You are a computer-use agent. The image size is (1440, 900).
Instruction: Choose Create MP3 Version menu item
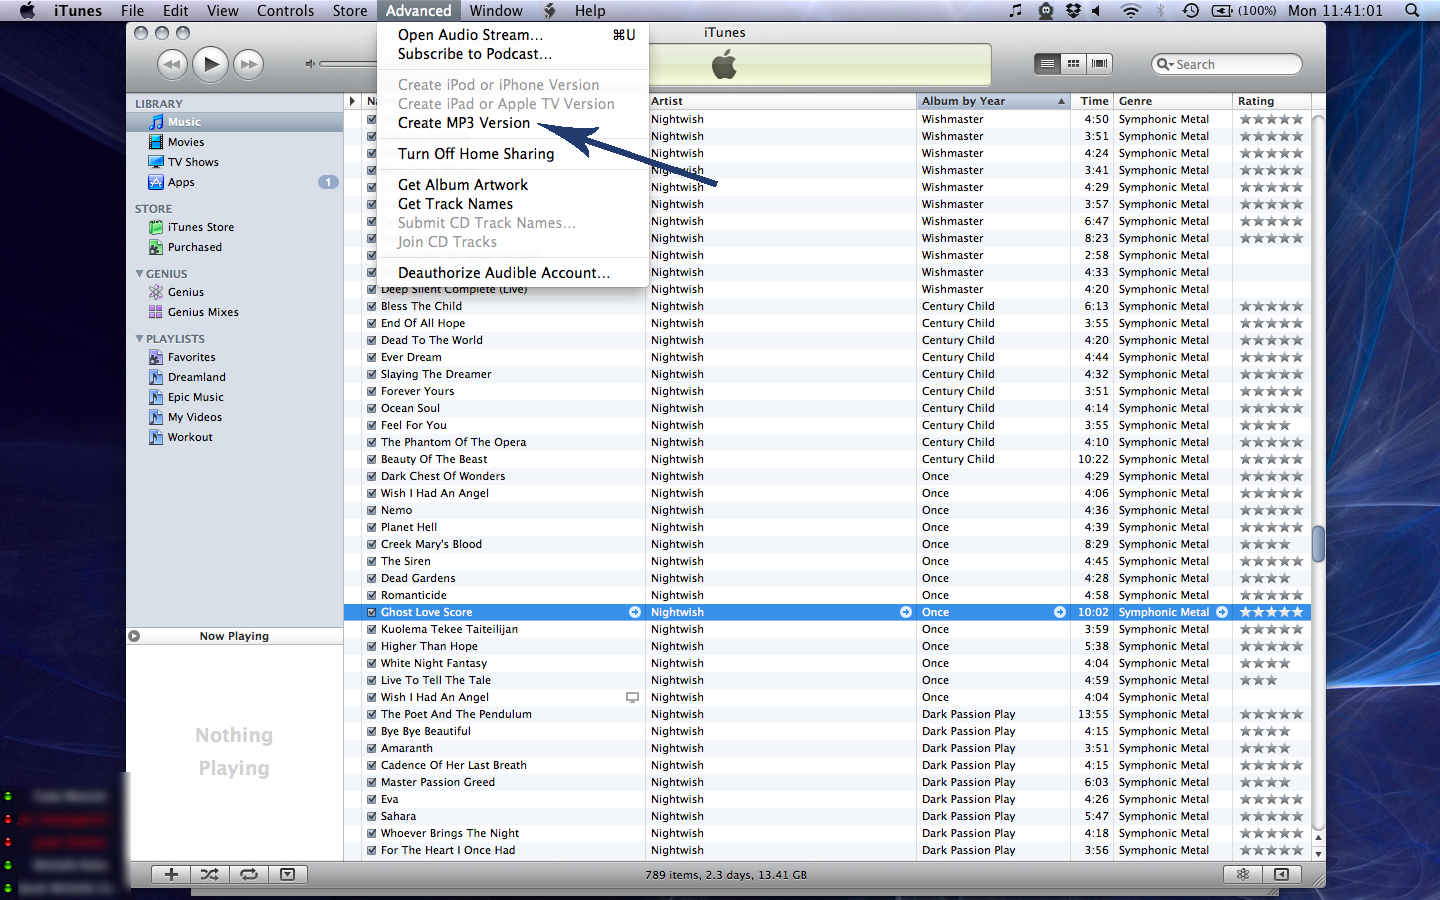pyautogui.click(x=513, y=123)
